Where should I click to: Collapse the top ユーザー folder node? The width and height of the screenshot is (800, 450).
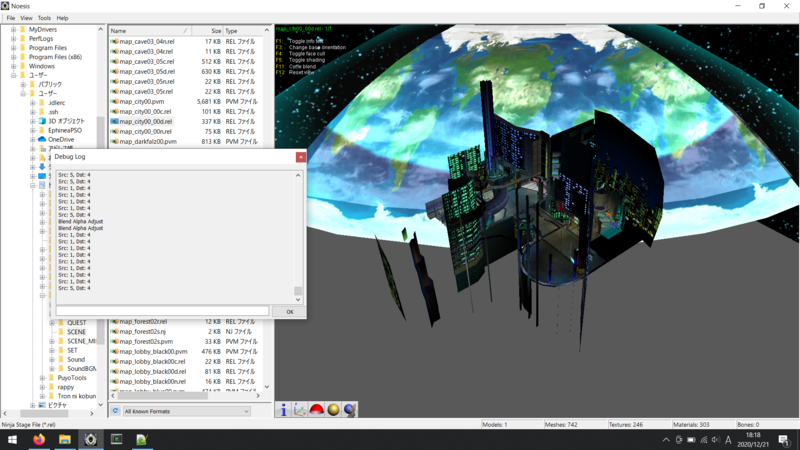pos(14,76)
